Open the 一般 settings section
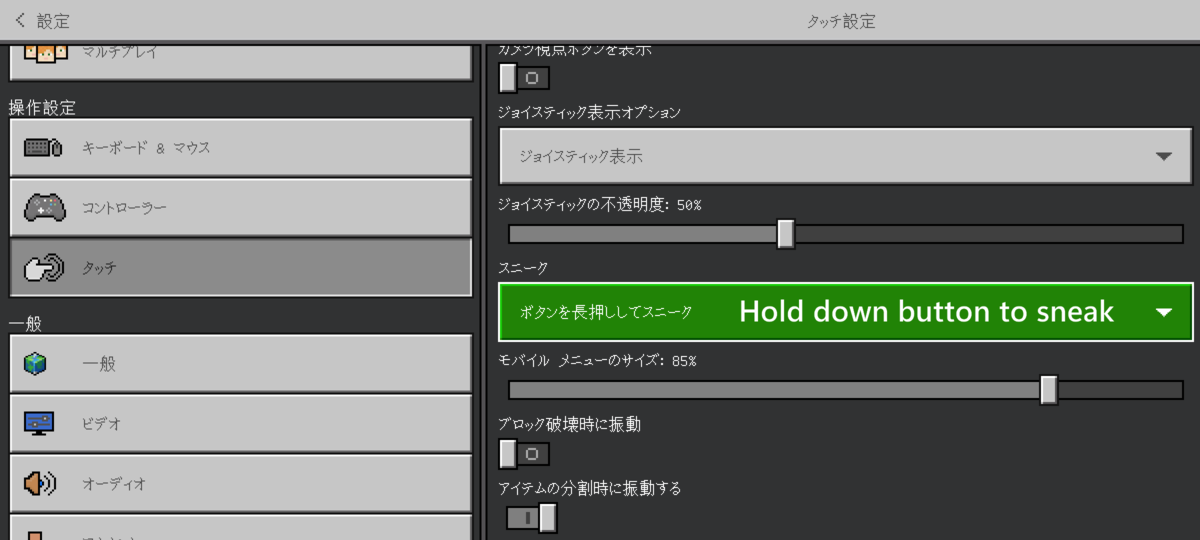The width and height of the screenshot is (1200, 540). click(x=240, y=364)
